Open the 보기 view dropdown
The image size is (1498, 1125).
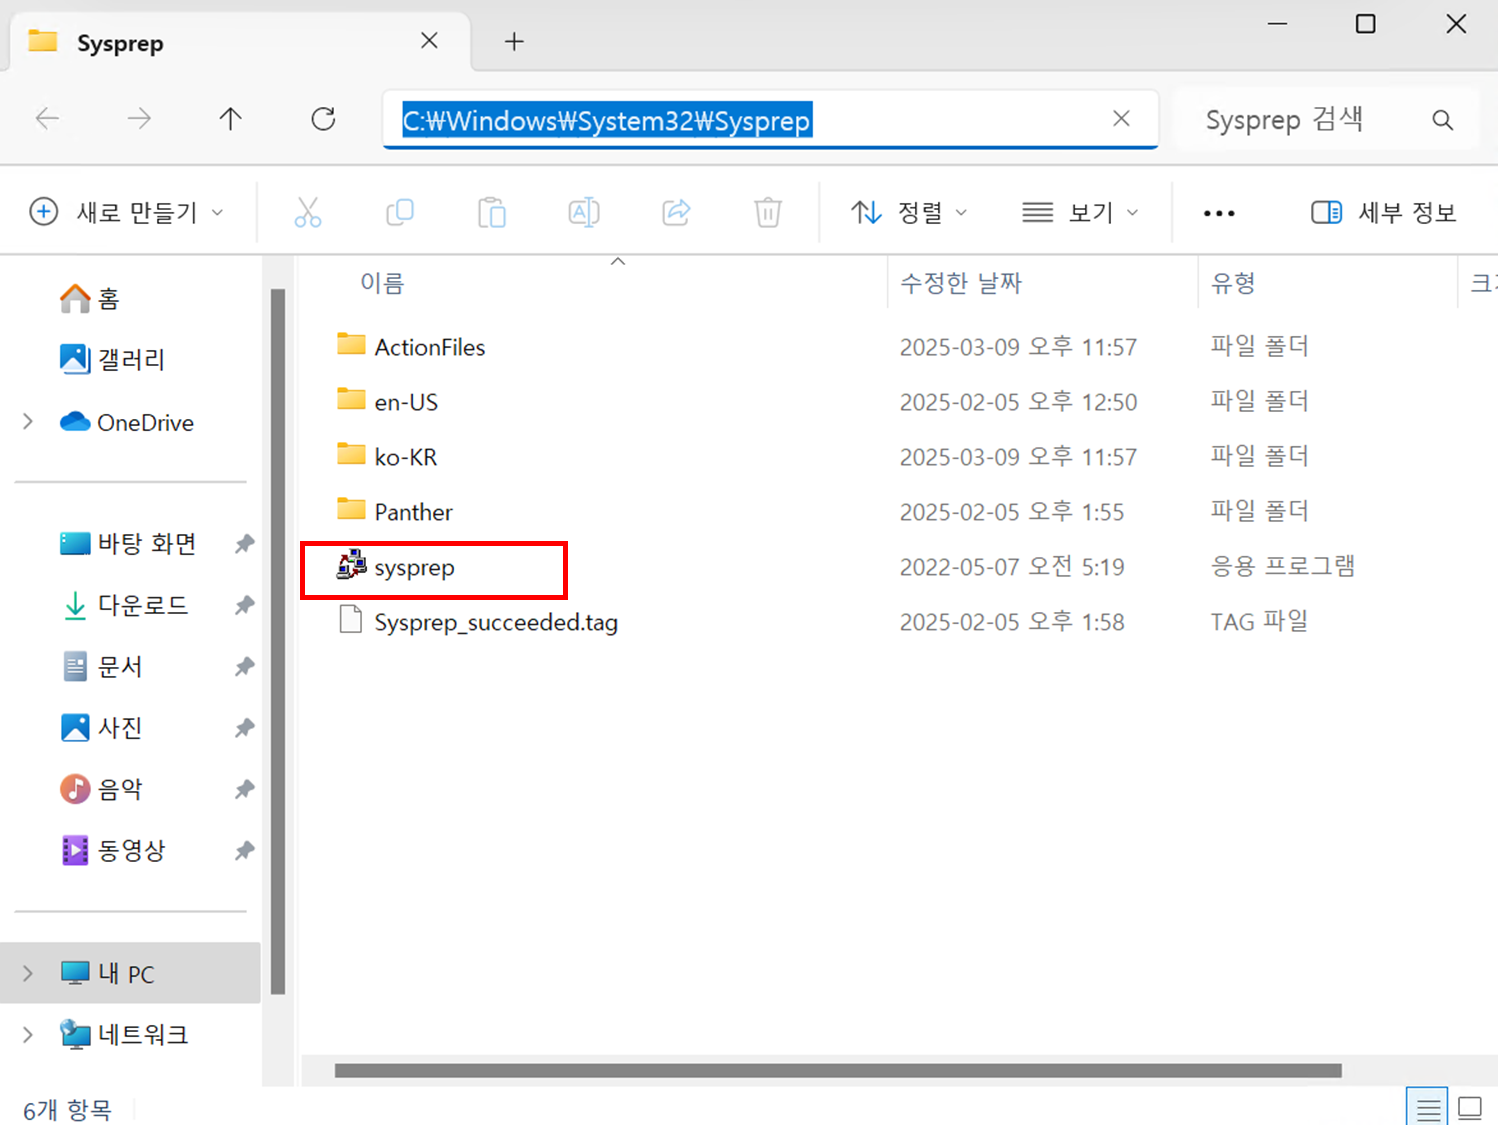pyautogui.click(x=1080, y=212)
